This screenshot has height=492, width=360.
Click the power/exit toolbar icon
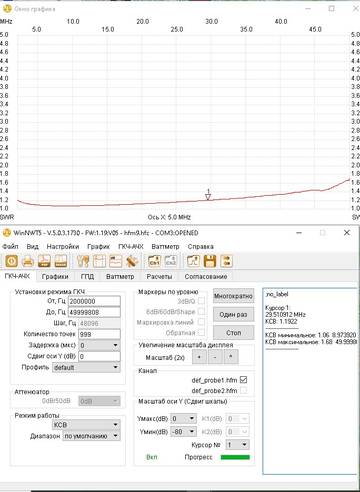tap(11, 261)
